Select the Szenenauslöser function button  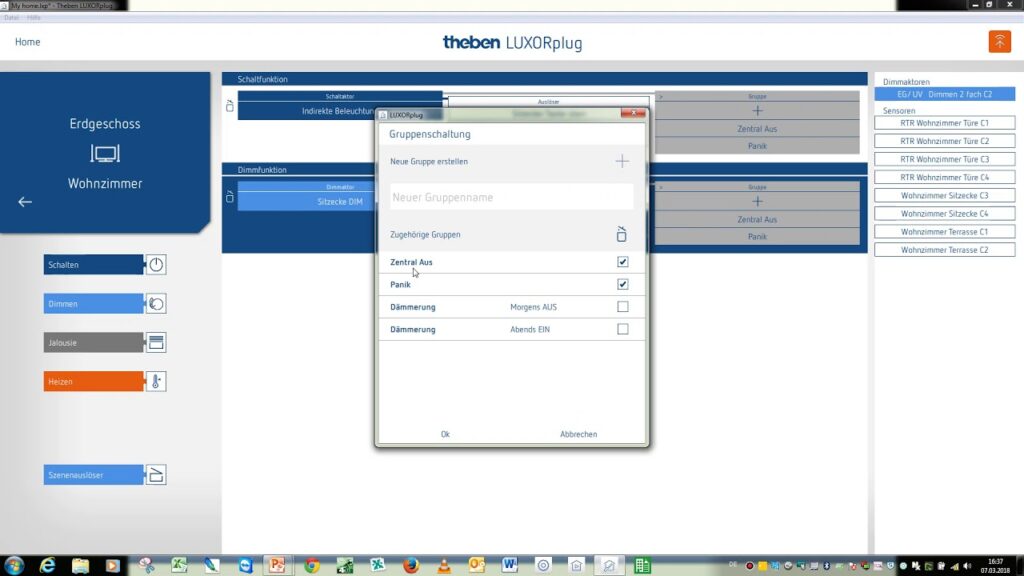coord(93,475)
